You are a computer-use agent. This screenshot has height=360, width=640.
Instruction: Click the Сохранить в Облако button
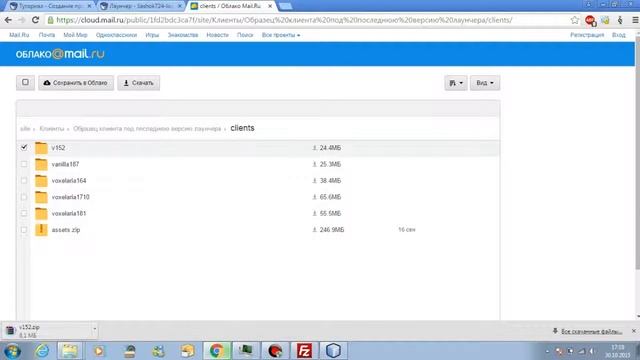(76, 83)
